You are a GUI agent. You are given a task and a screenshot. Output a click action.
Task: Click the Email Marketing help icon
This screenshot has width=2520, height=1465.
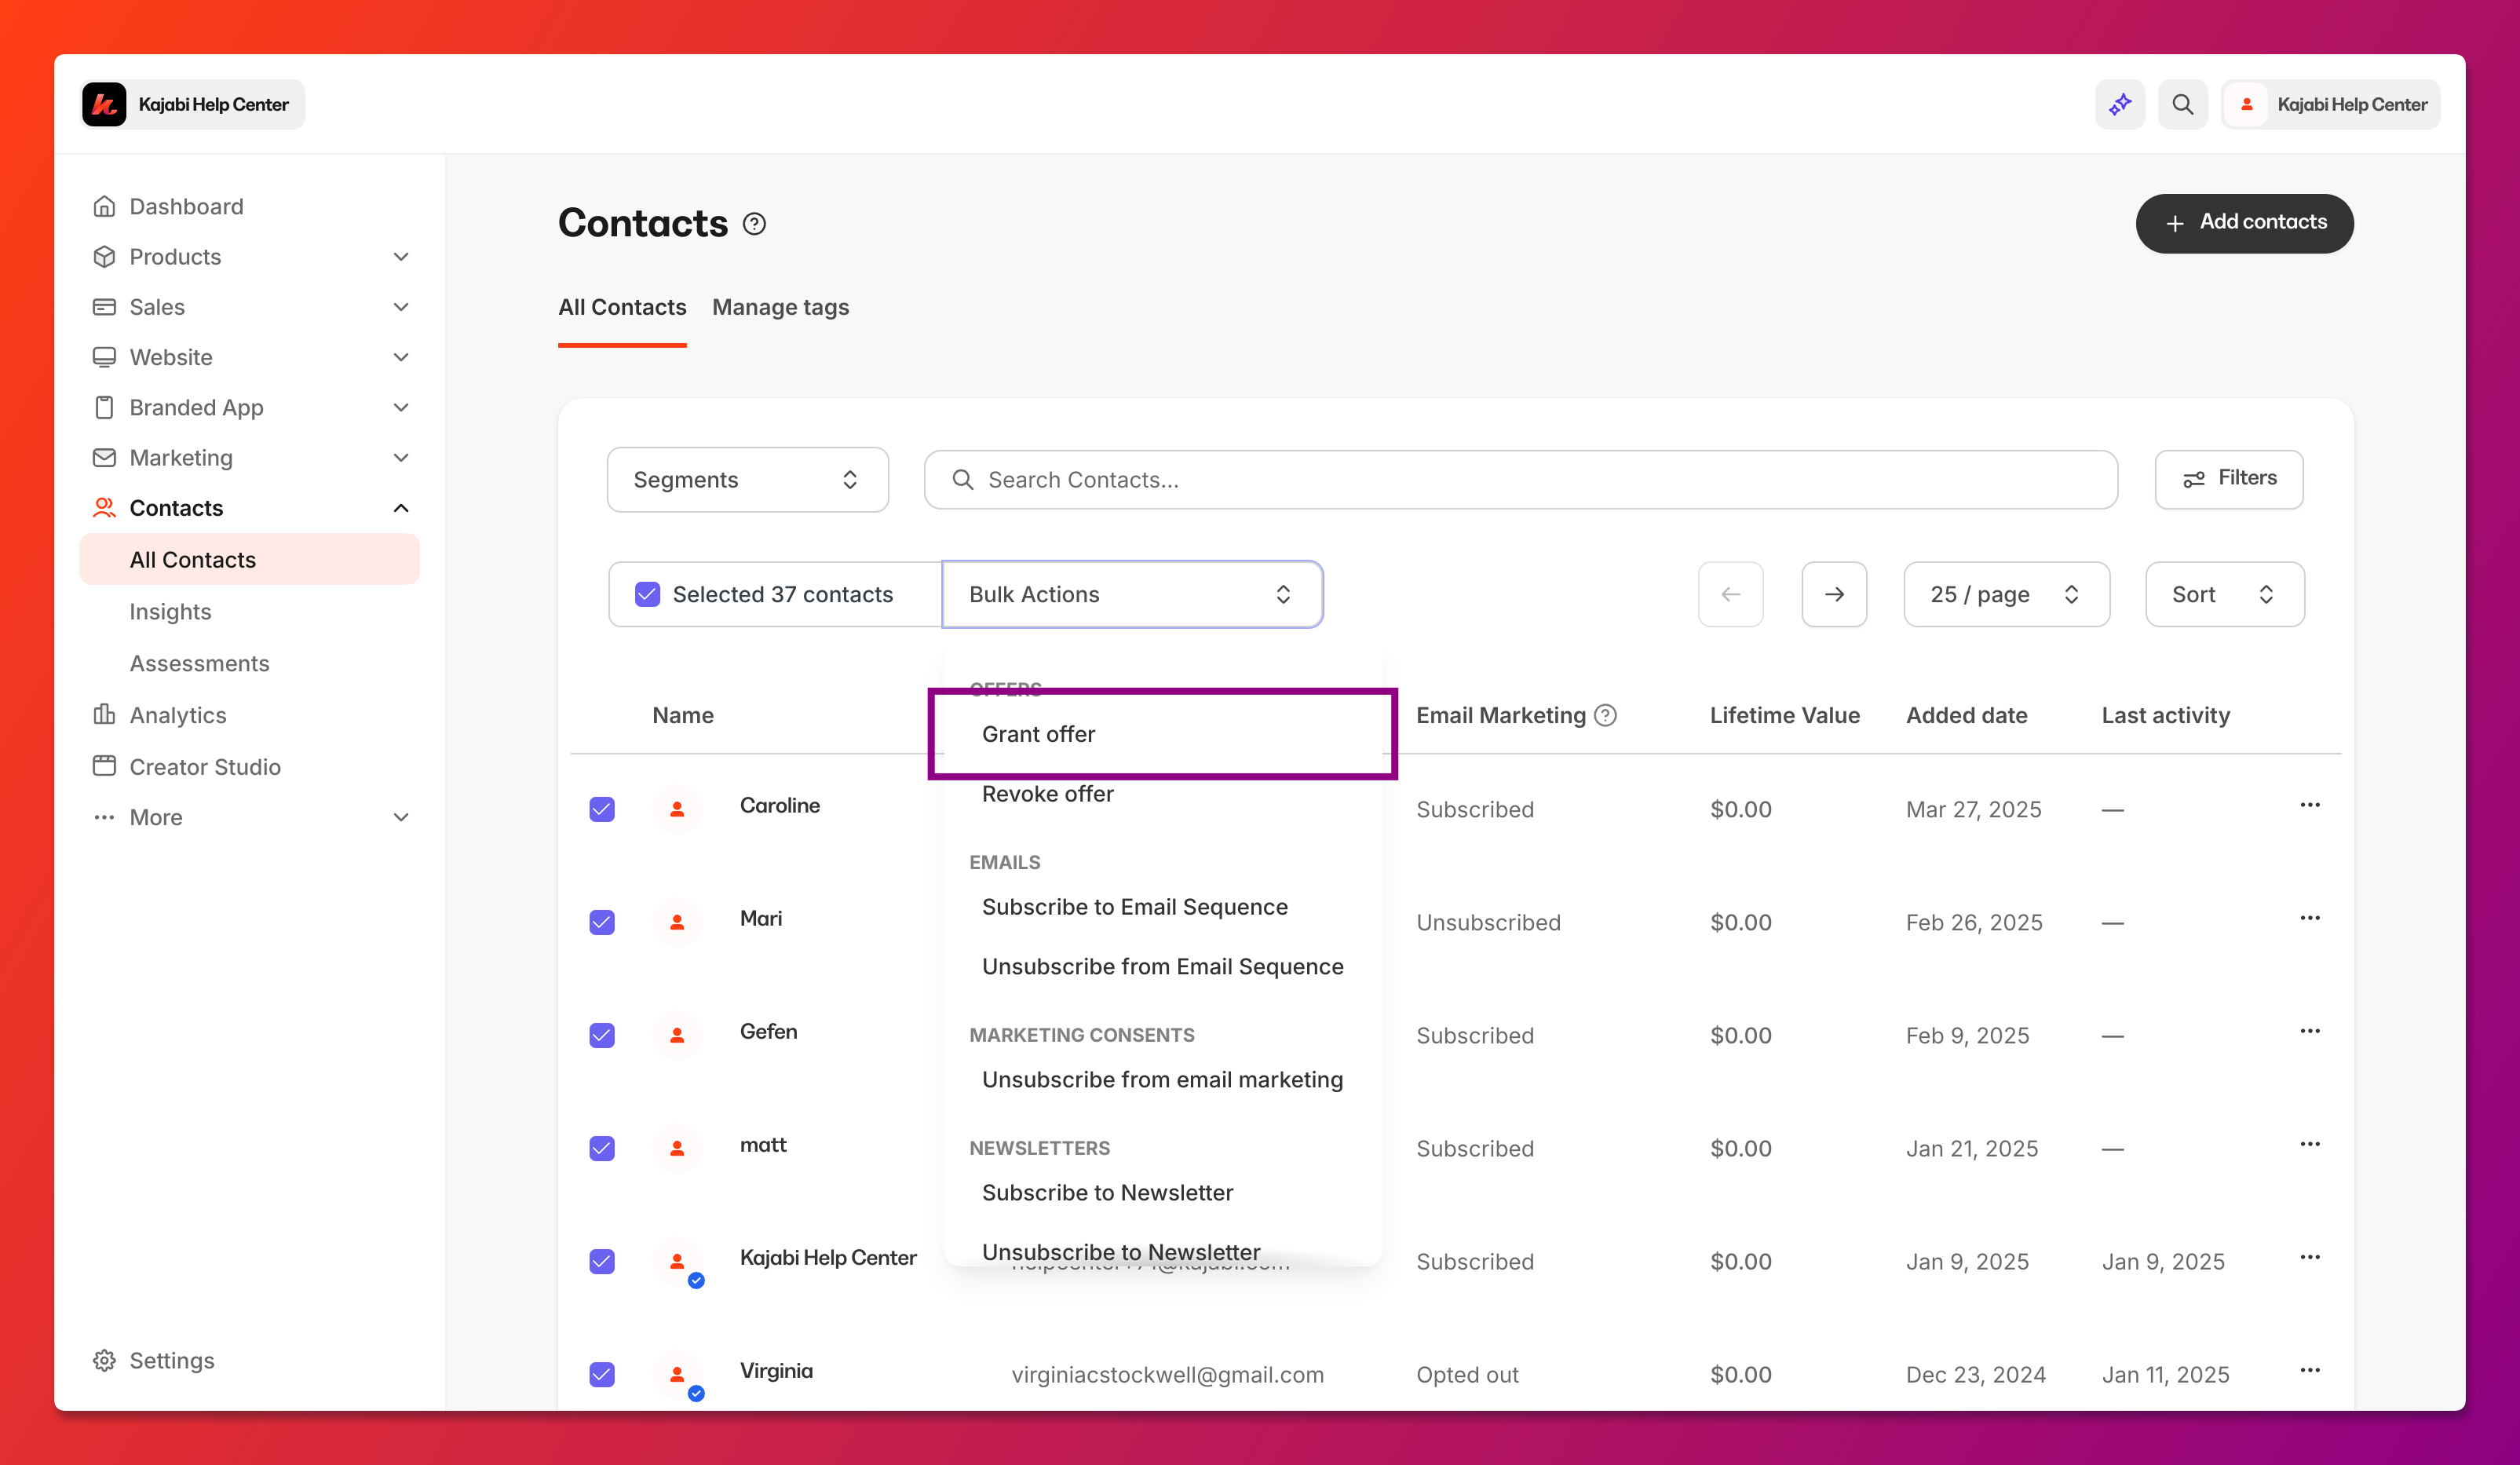[x=1605, y=715]
